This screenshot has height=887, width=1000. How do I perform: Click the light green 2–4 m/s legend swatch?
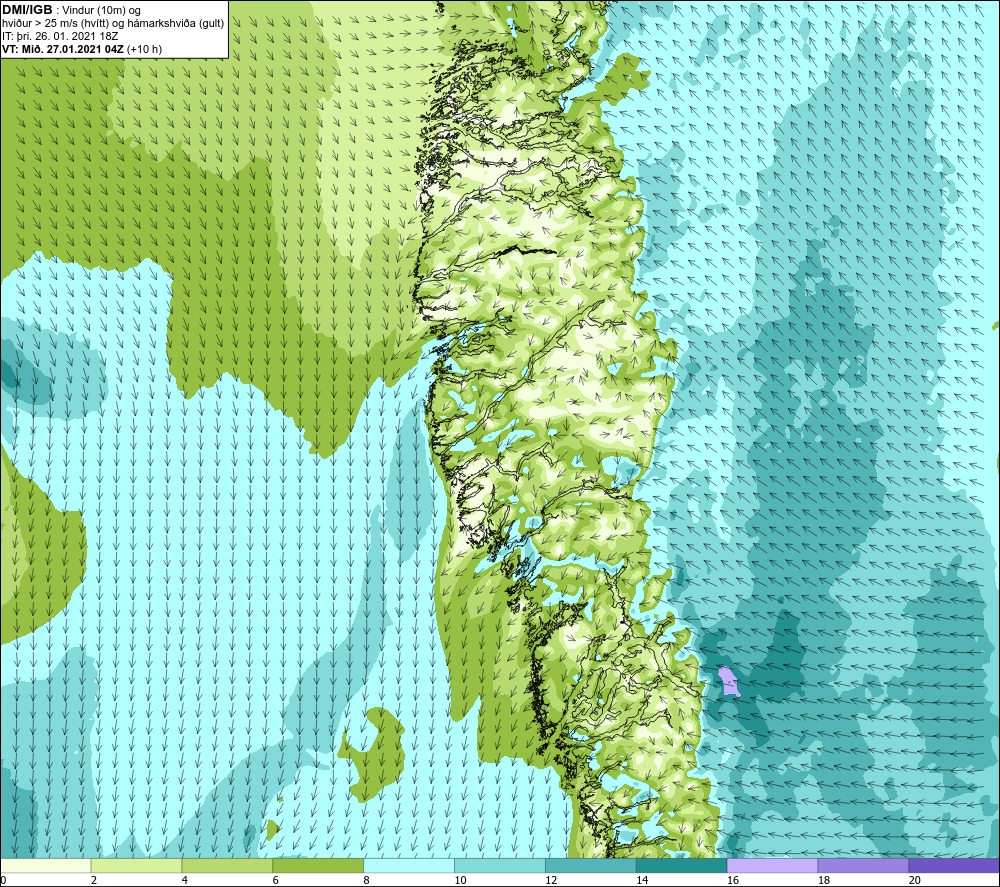(x=136, y=865)
